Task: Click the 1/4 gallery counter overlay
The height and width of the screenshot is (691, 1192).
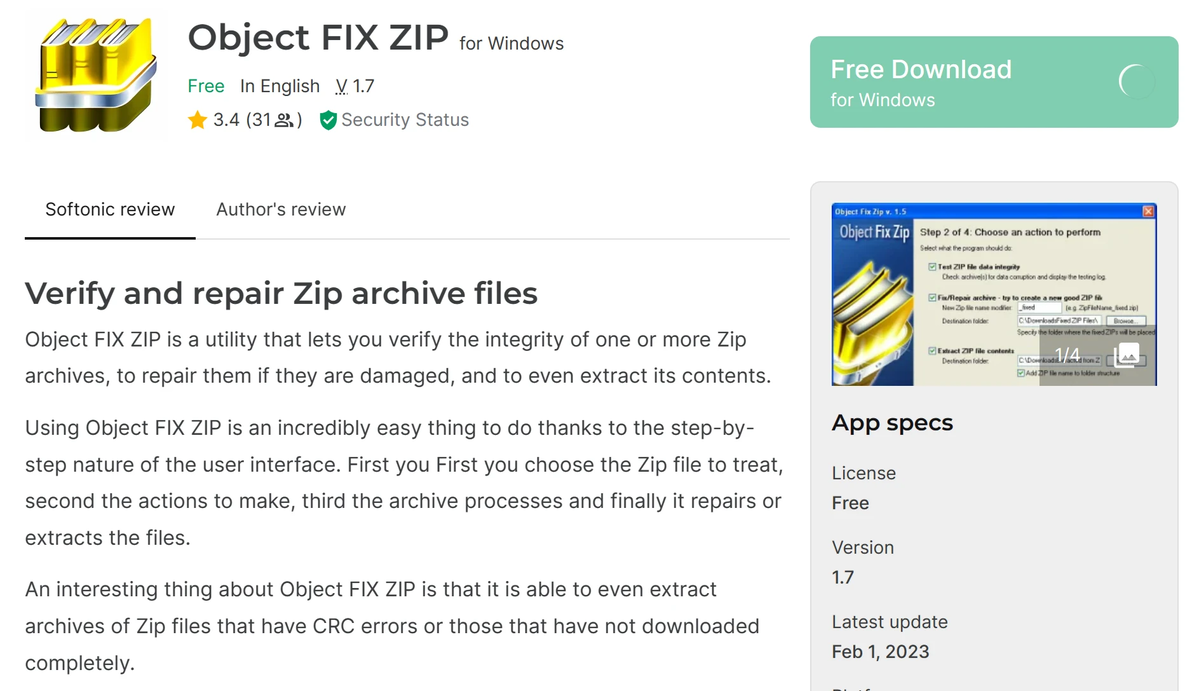Action: point(1067,355)
